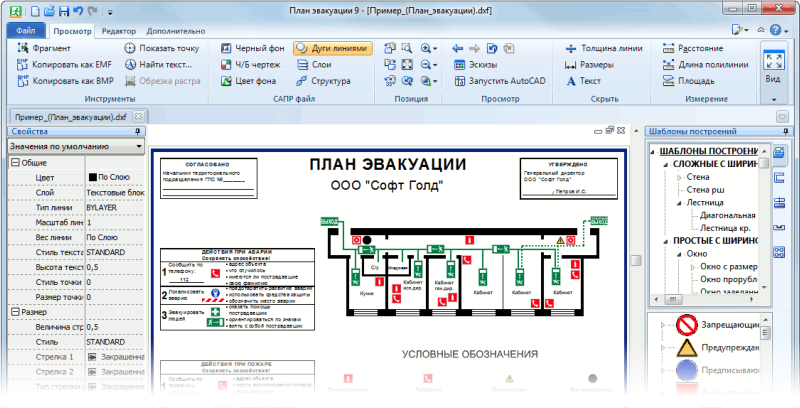Viewport: 800px width, 408px height.
Task: Open zoom out dropdown arrow
Action: [x=435, y=65]
